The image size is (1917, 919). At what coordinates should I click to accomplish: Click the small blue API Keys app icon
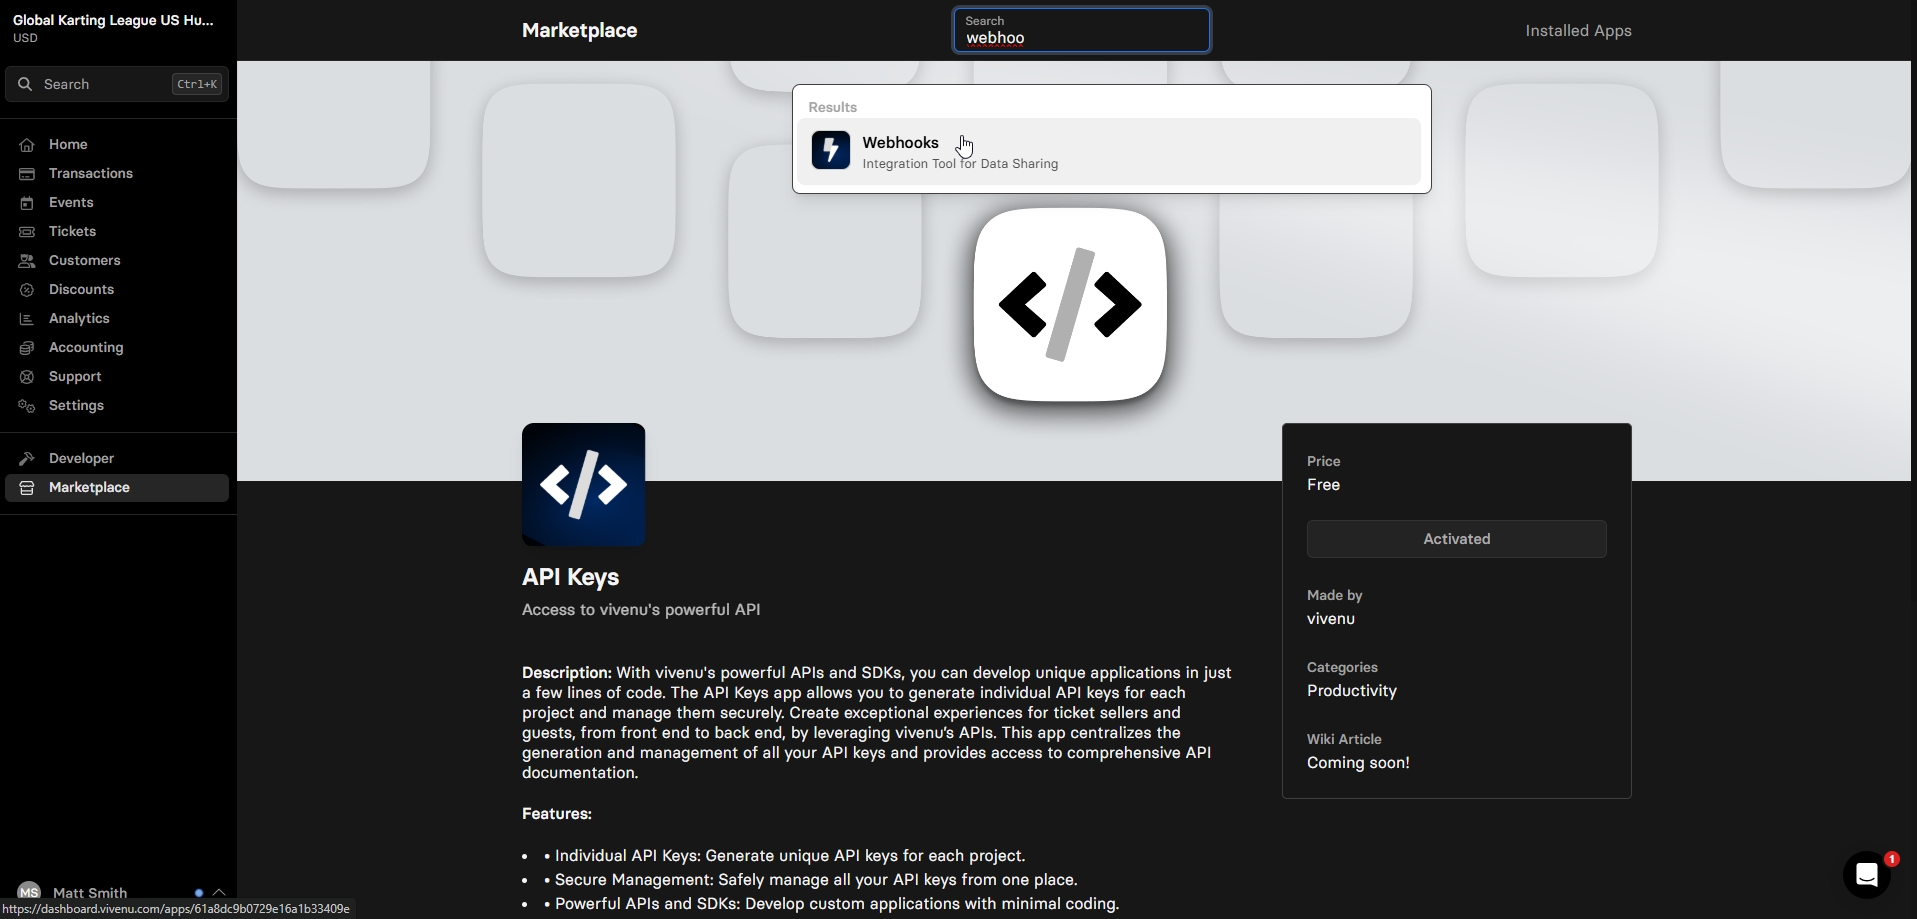click(x=584, y=485)
